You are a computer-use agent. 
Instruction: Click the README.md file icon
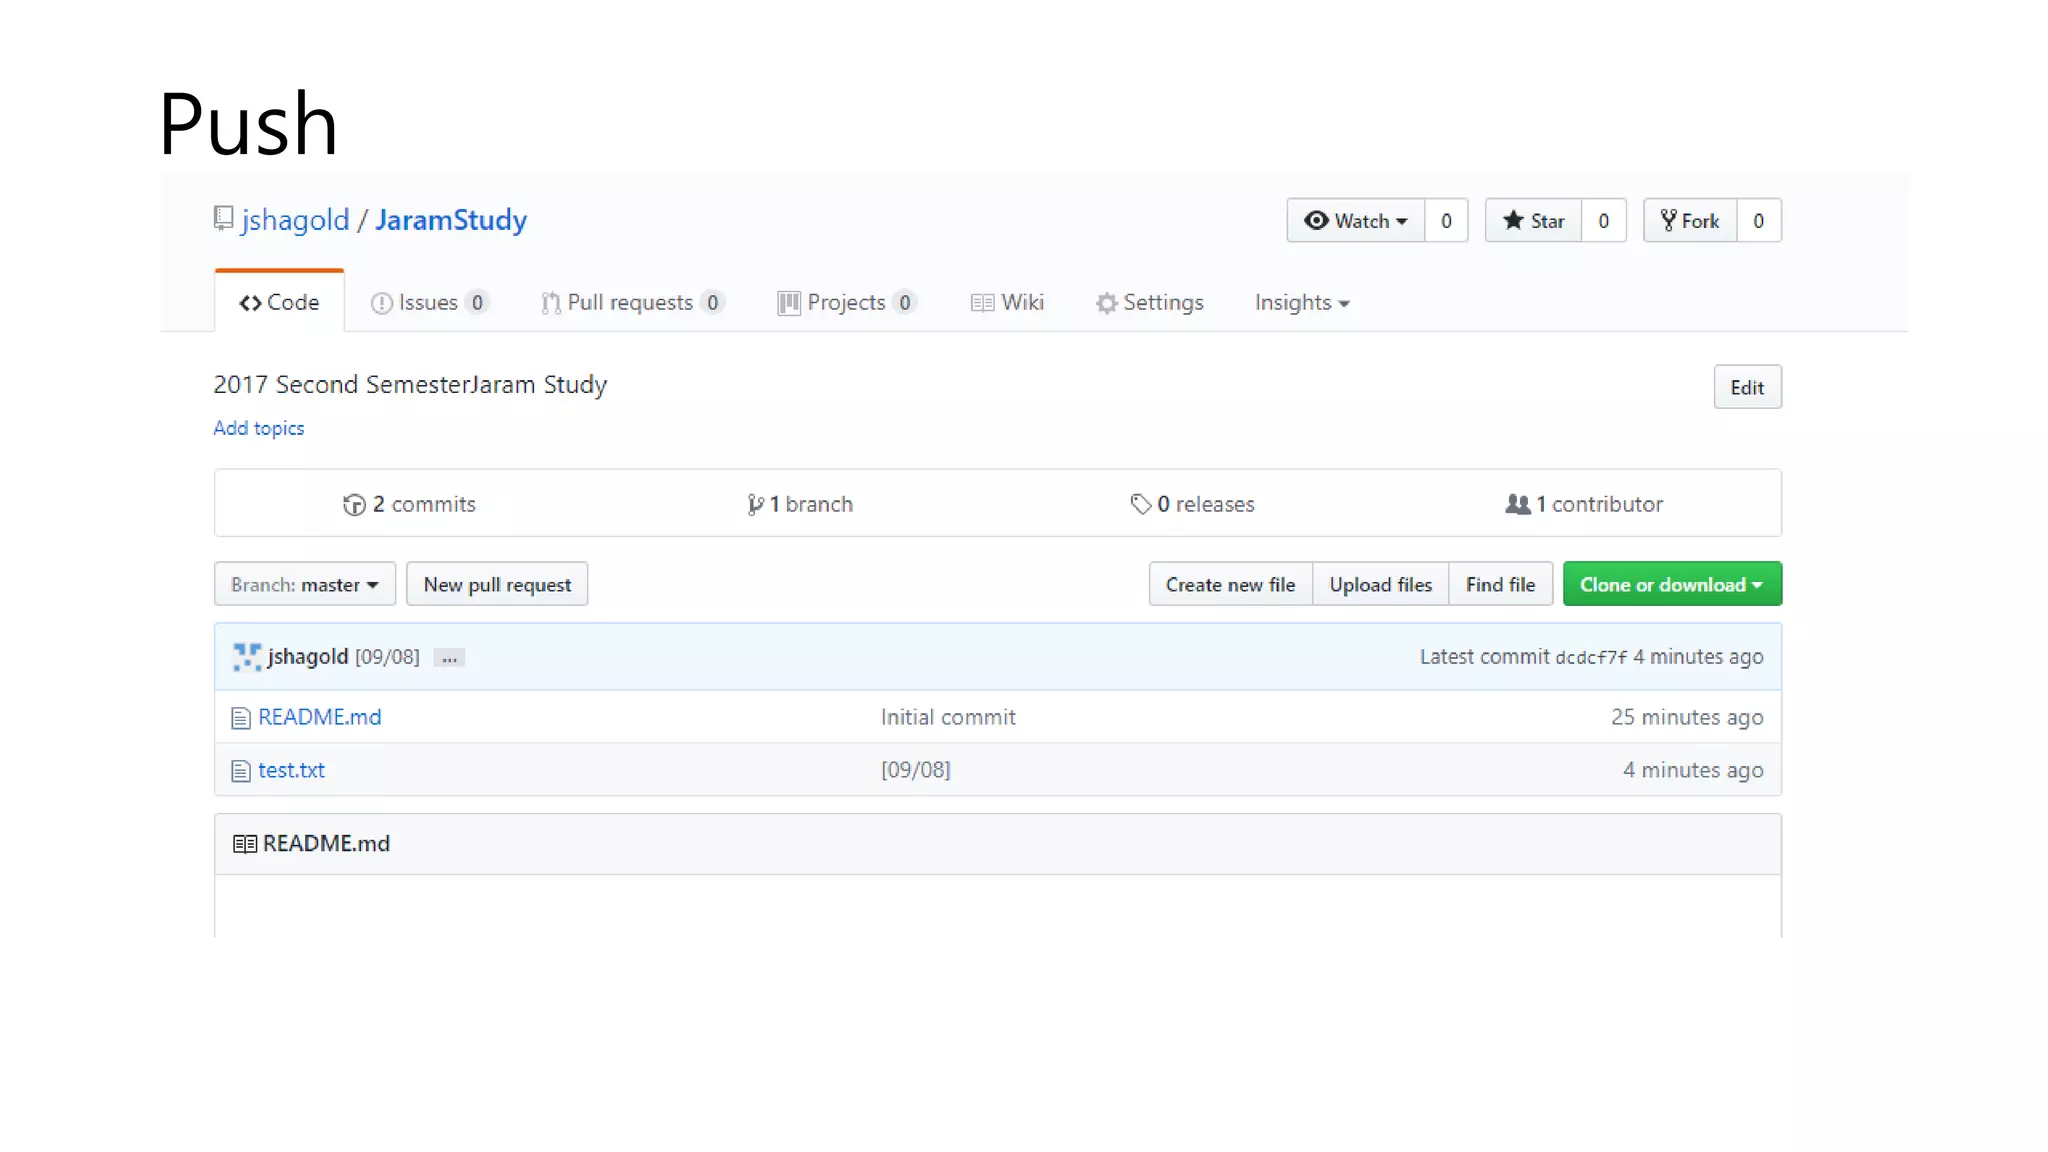click(x=240, y=718)
